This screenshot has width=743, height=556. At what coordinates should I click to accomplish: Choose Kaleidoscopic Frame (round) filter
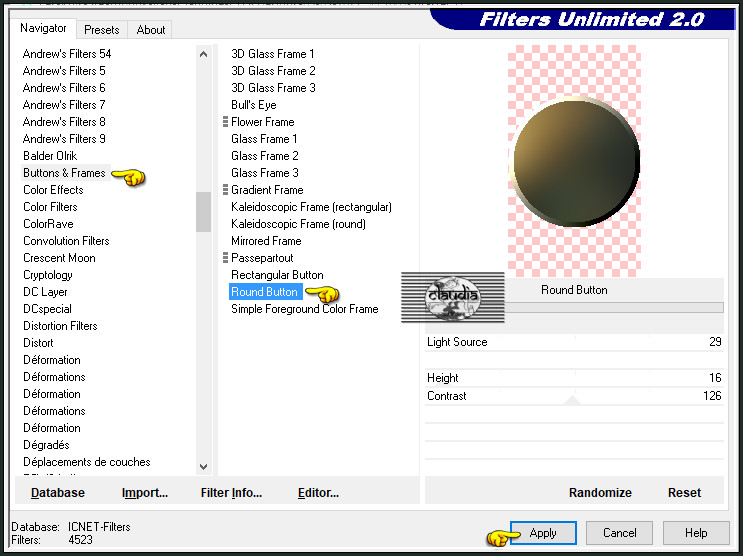[x=299, y=224]
